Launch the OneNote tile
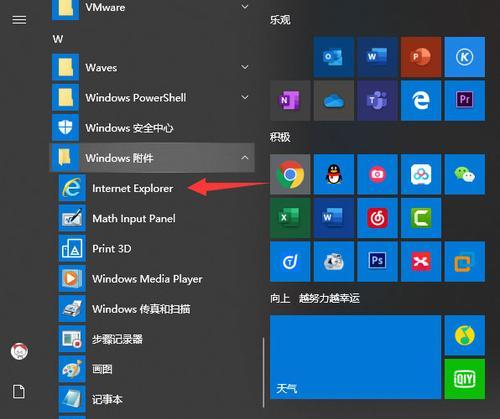This screenshot has height=419, width=500. pyautogui.click(x=290, y=100)
